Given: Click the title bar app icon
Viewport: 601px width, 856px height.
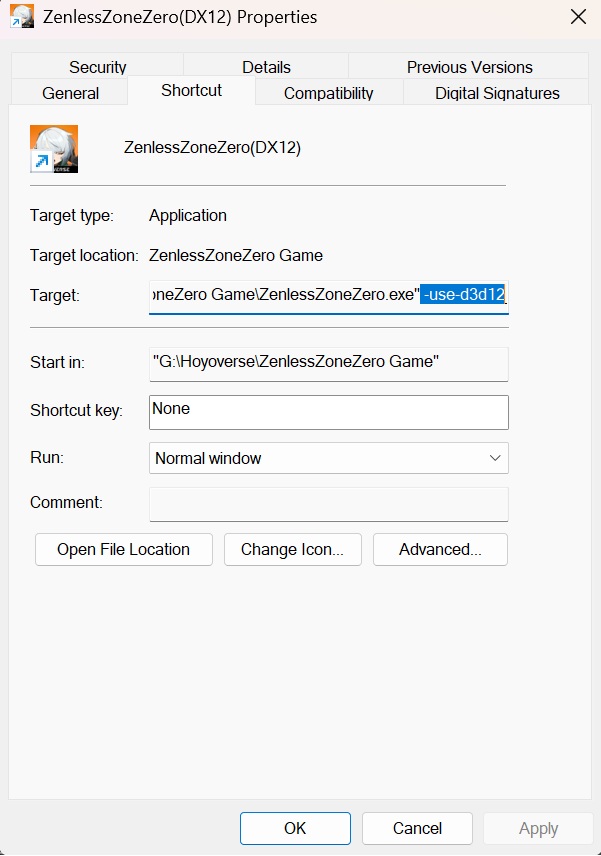Looking at the screenshot, I should pyautogui.click(x=22, y=17).
